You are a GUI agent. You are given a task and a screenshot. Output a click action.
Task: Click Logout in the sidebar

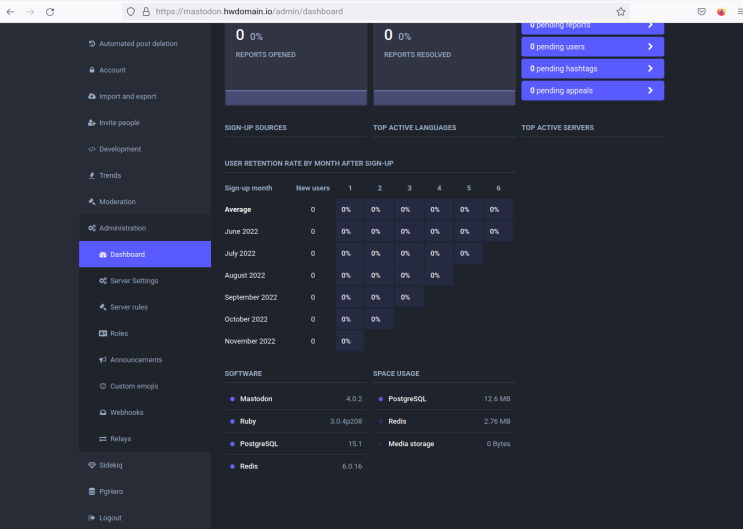(x=110, y=518)
